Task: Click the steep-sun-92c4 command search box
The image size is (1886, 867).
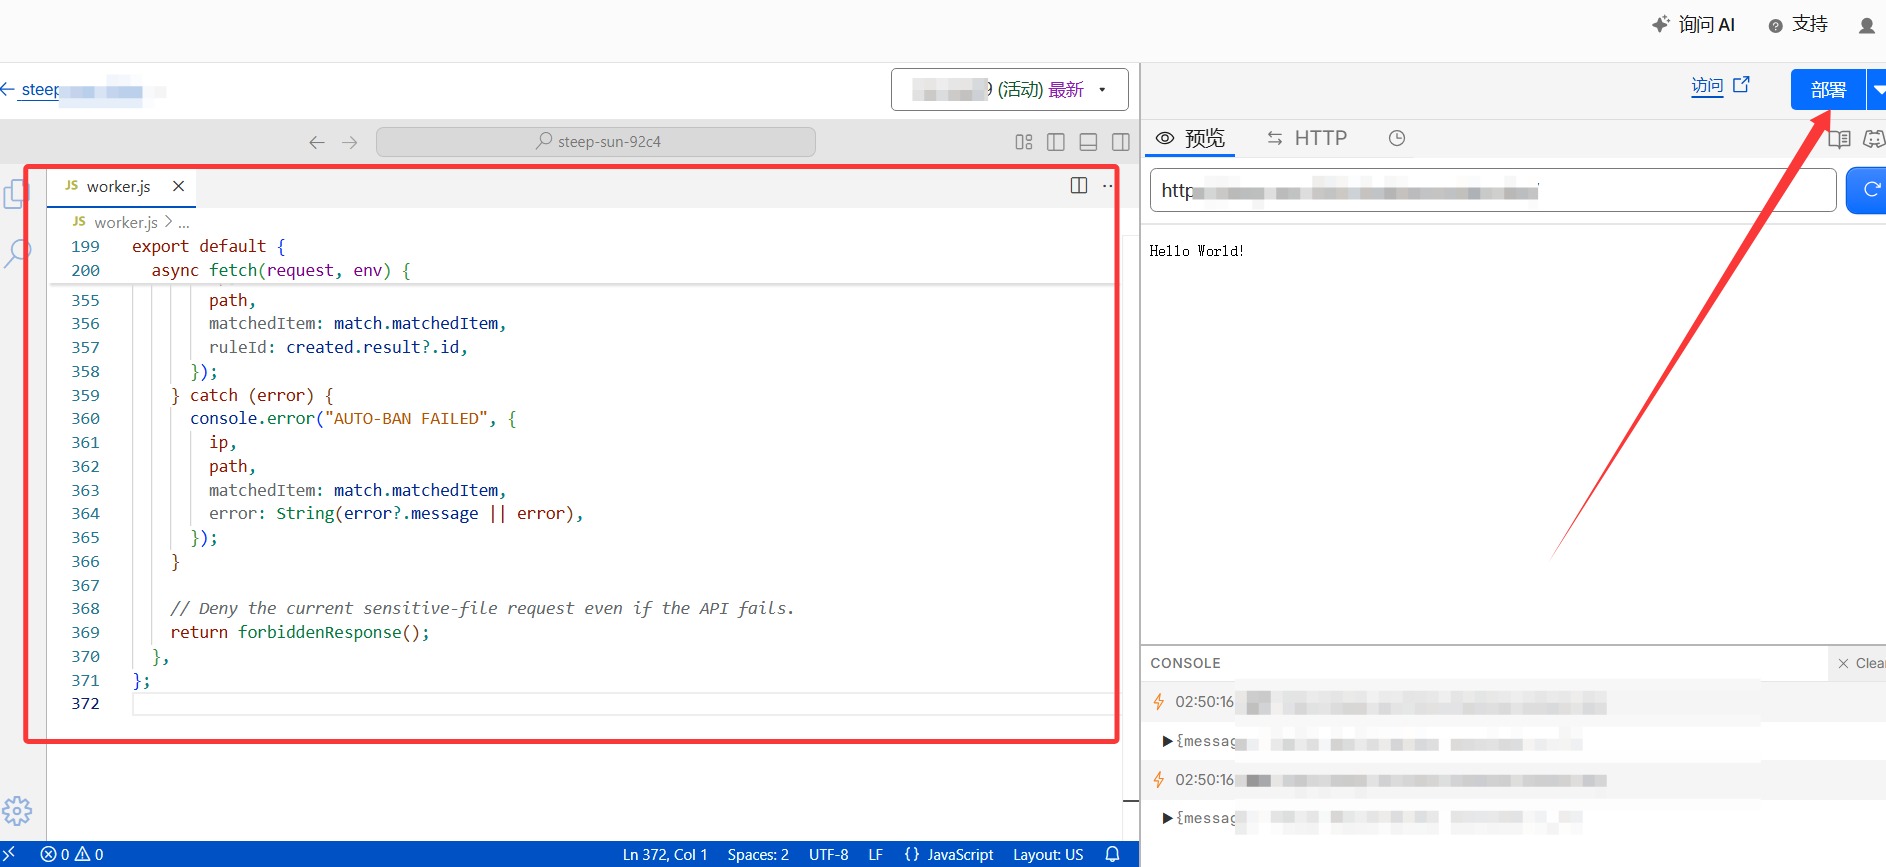Action: point(596,142)
